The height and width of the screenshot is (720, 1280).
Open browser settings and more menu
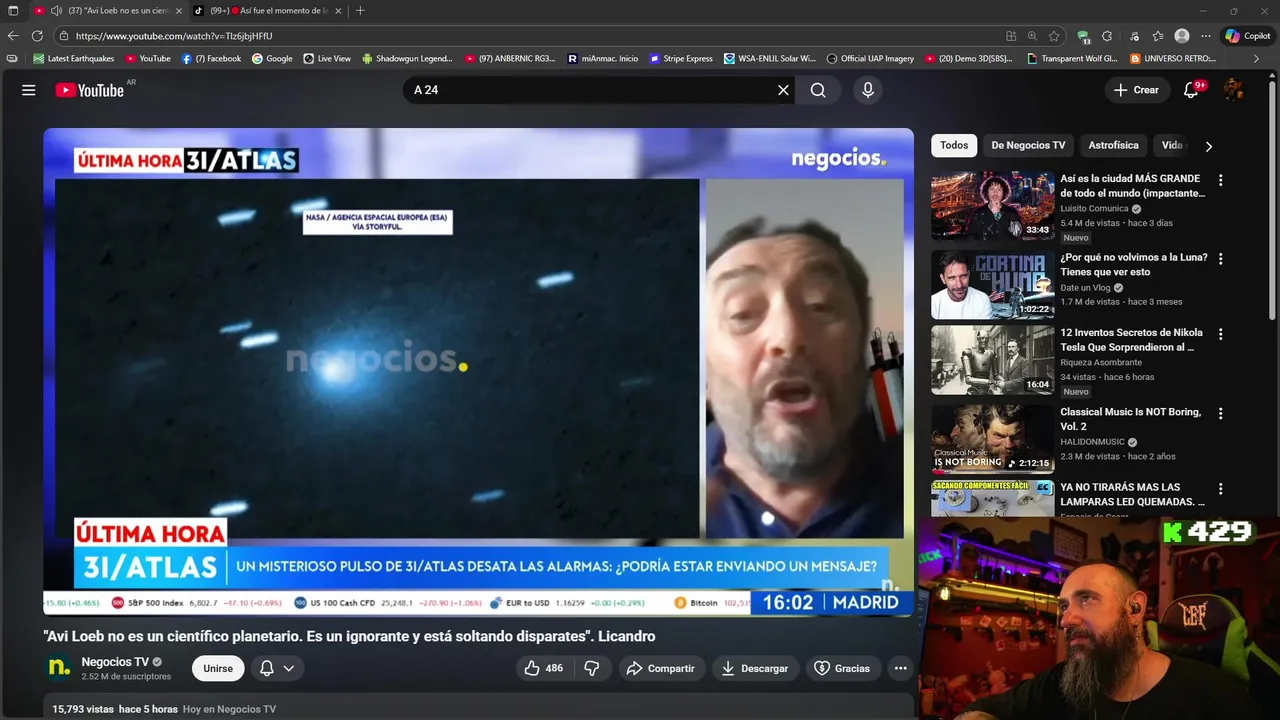(x=1206, y=36)
